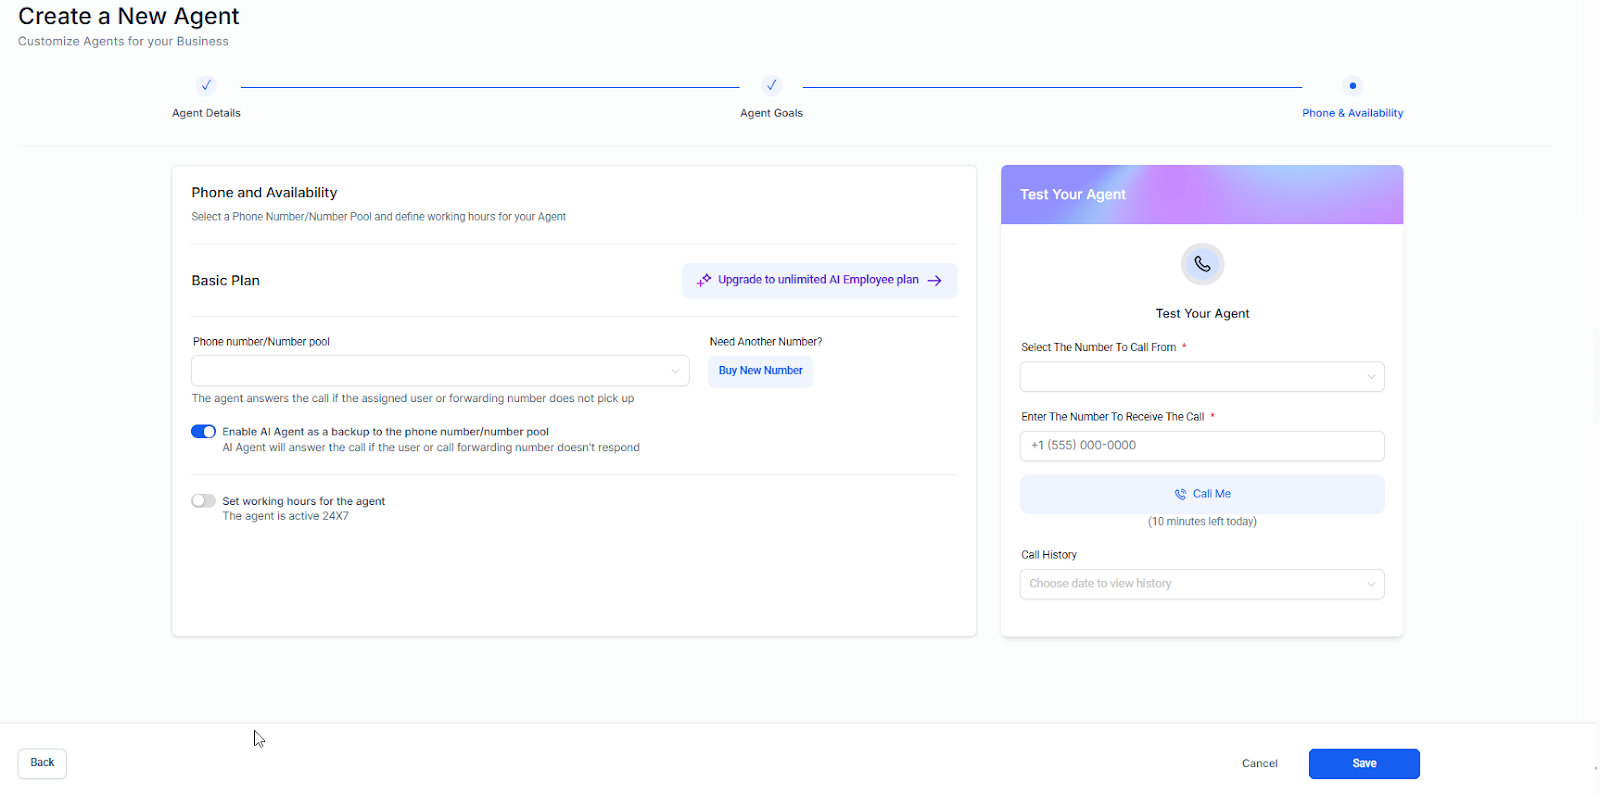The image size is (1600, 794).
Task: Go to Agent Goals step label
Action: click(771, 113)
